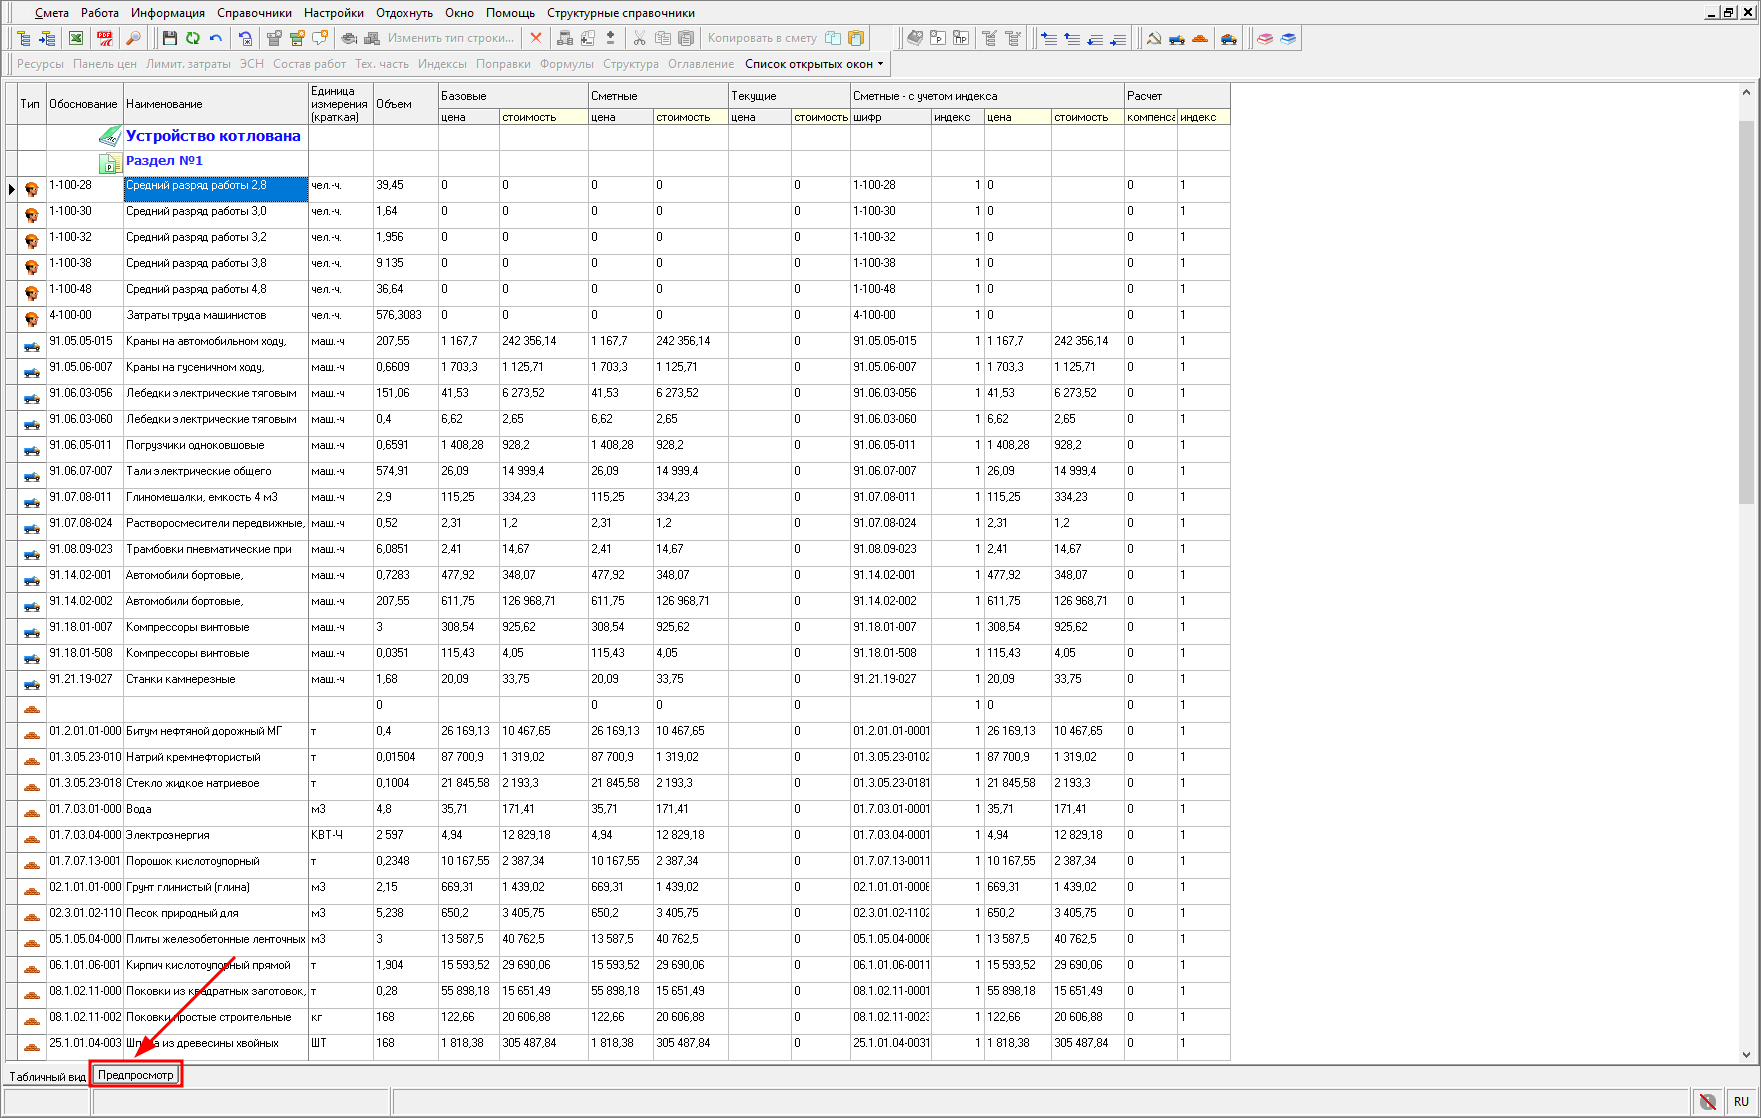Open search with the magnifier icon
This screenshot has width=1761, height=1118.
pos(132,38)
